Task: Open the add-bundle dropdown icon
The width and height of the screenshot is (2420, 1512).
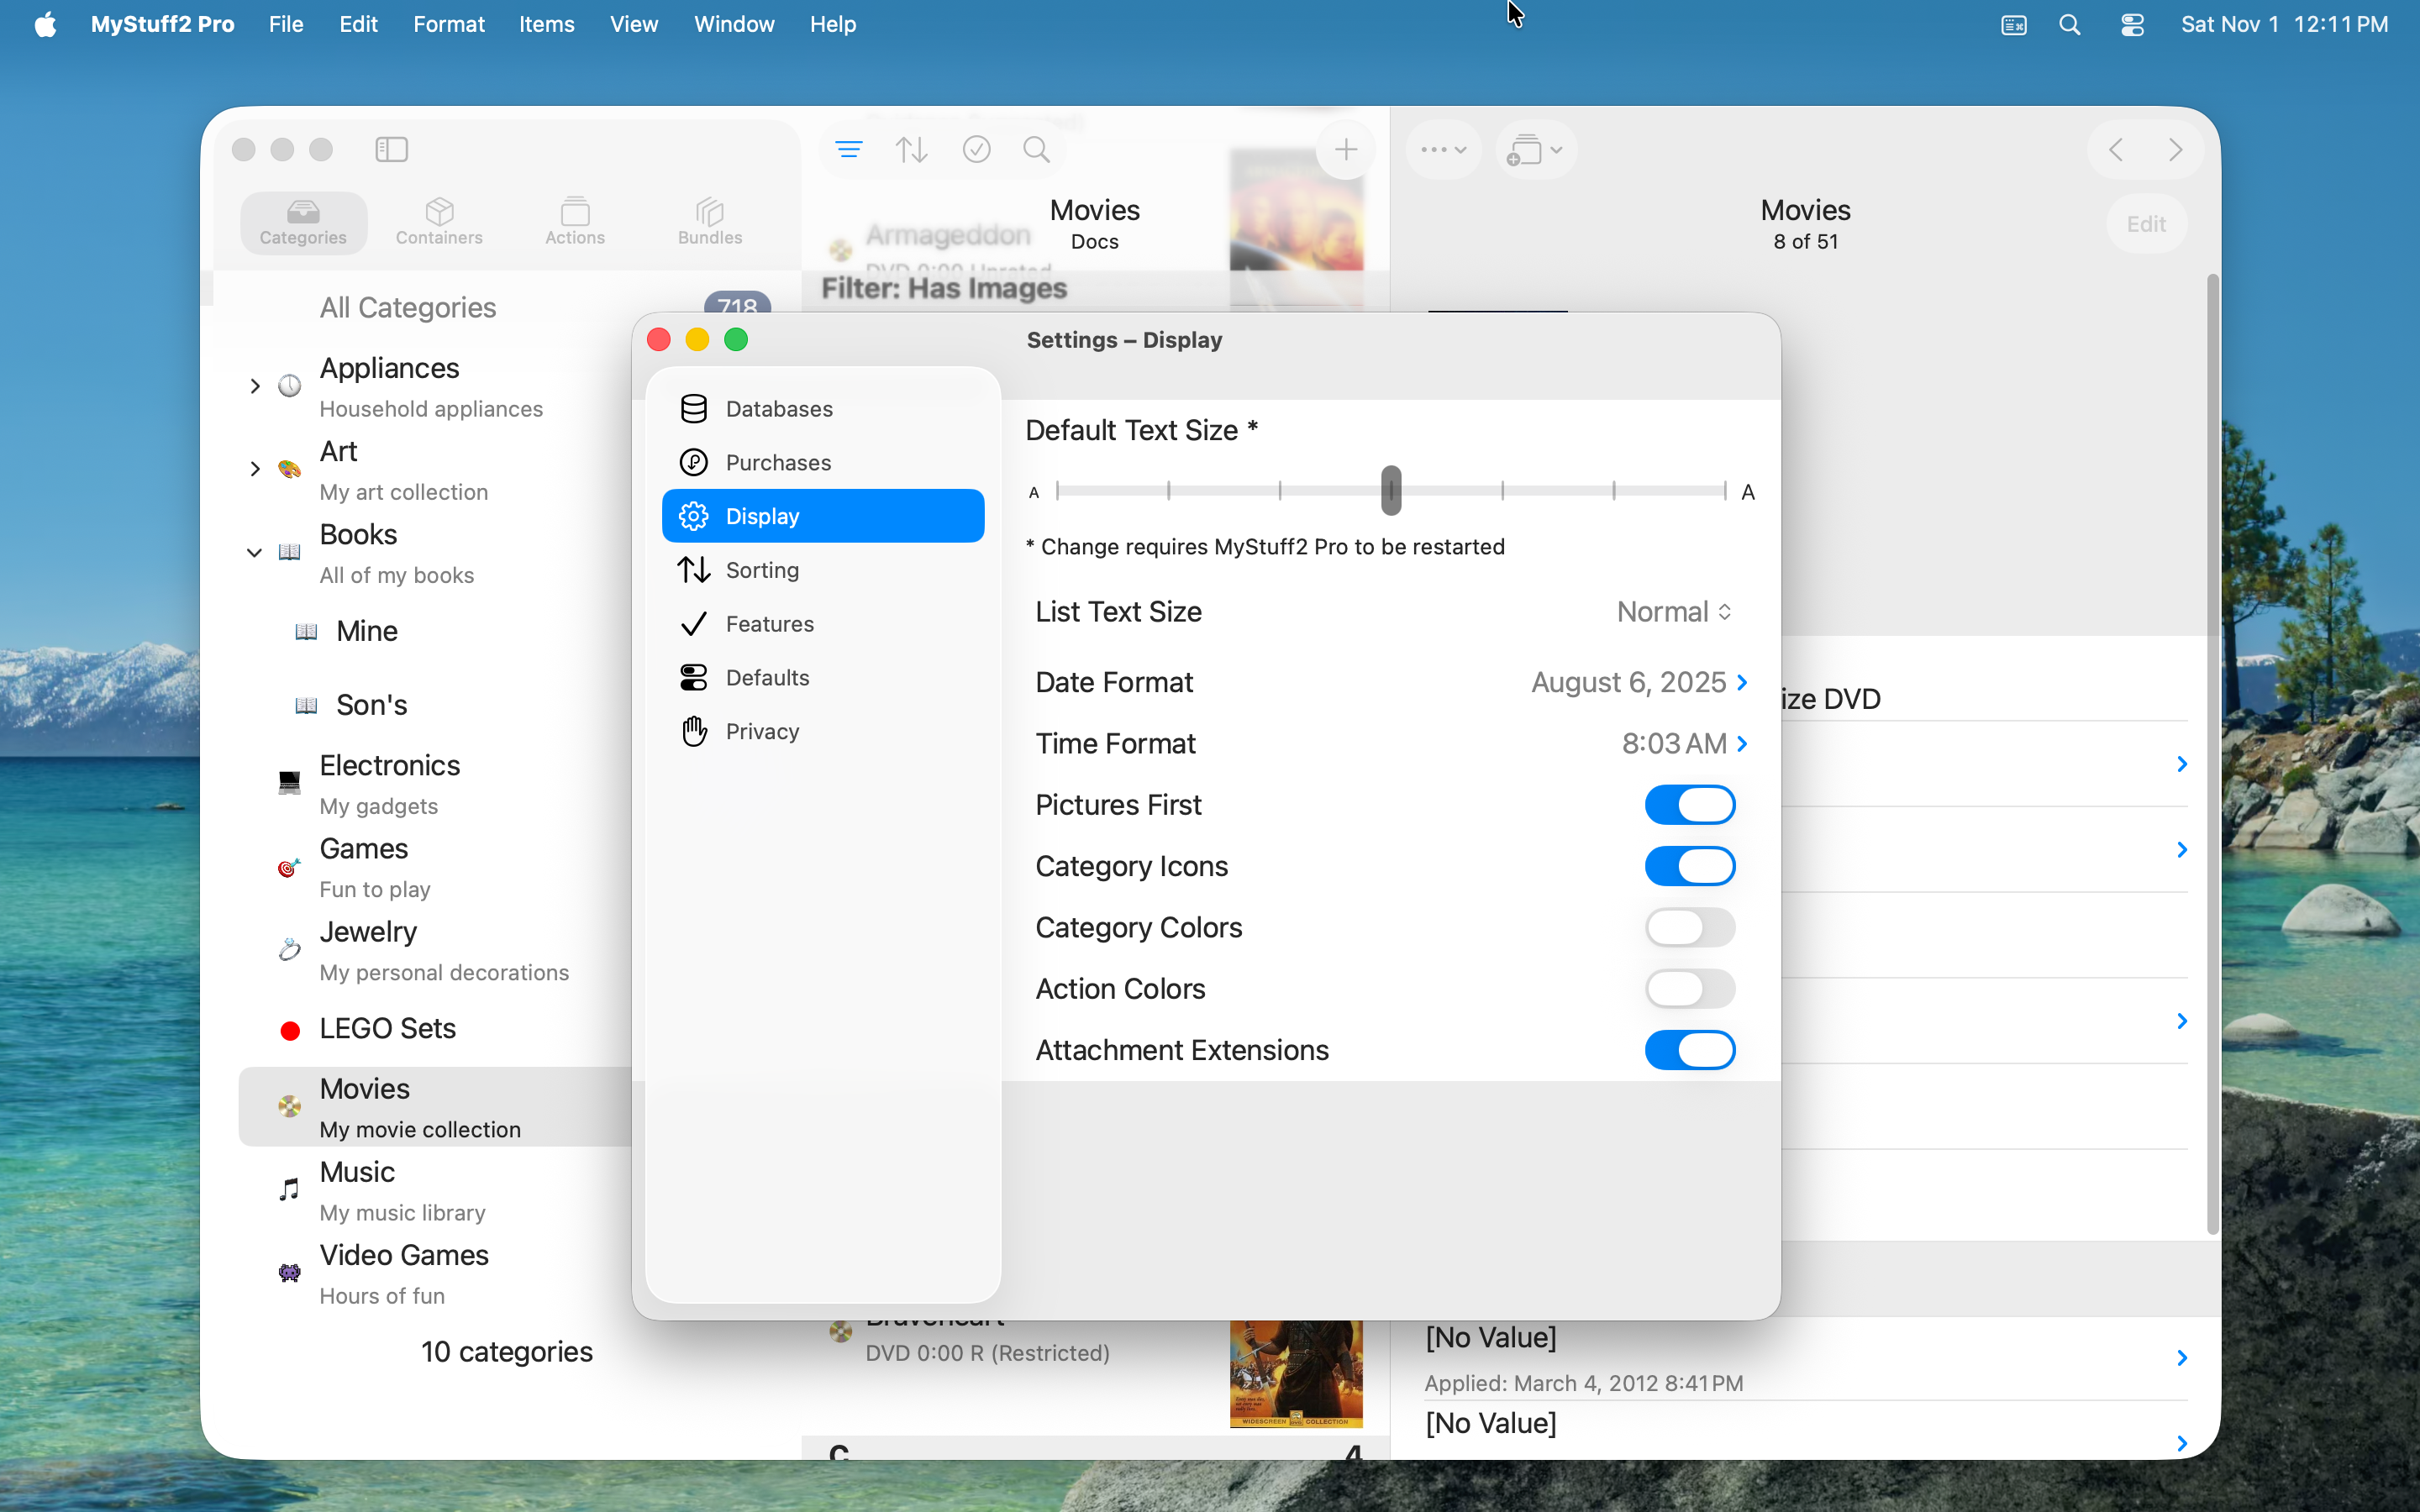Action: 1536,150
